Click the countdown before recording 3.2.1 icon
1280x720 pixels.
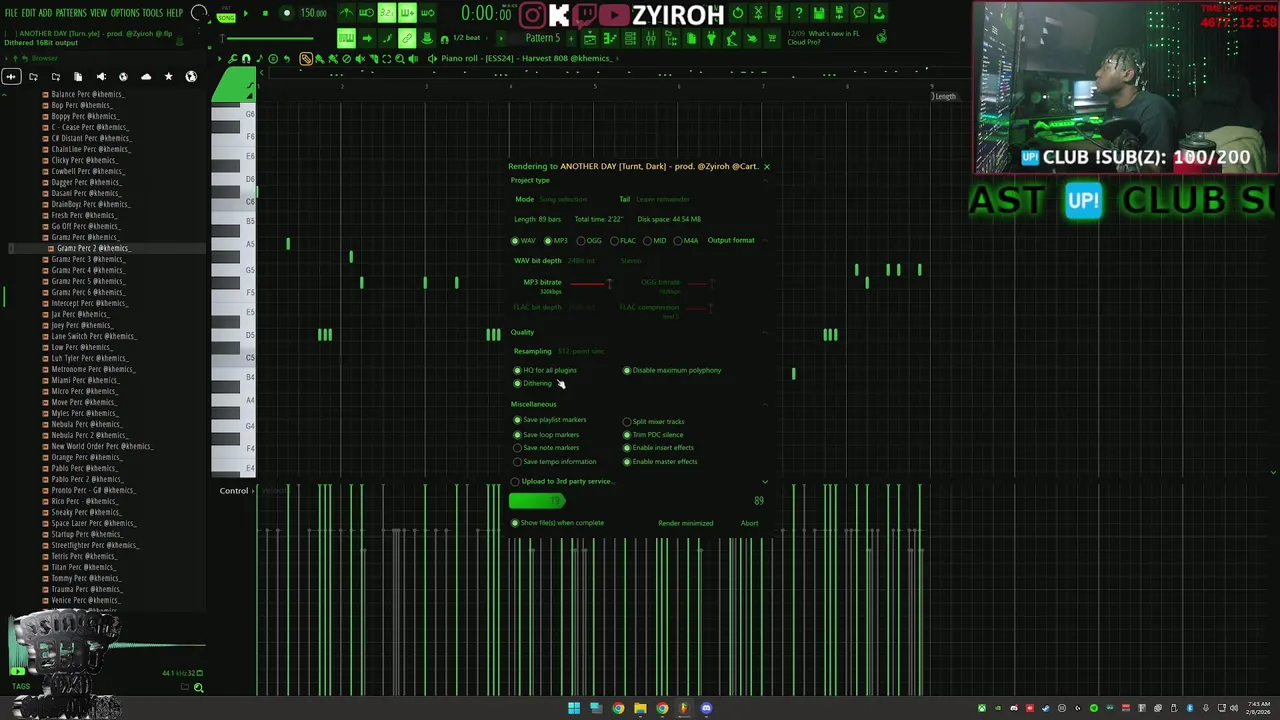[x=387, y=13]
